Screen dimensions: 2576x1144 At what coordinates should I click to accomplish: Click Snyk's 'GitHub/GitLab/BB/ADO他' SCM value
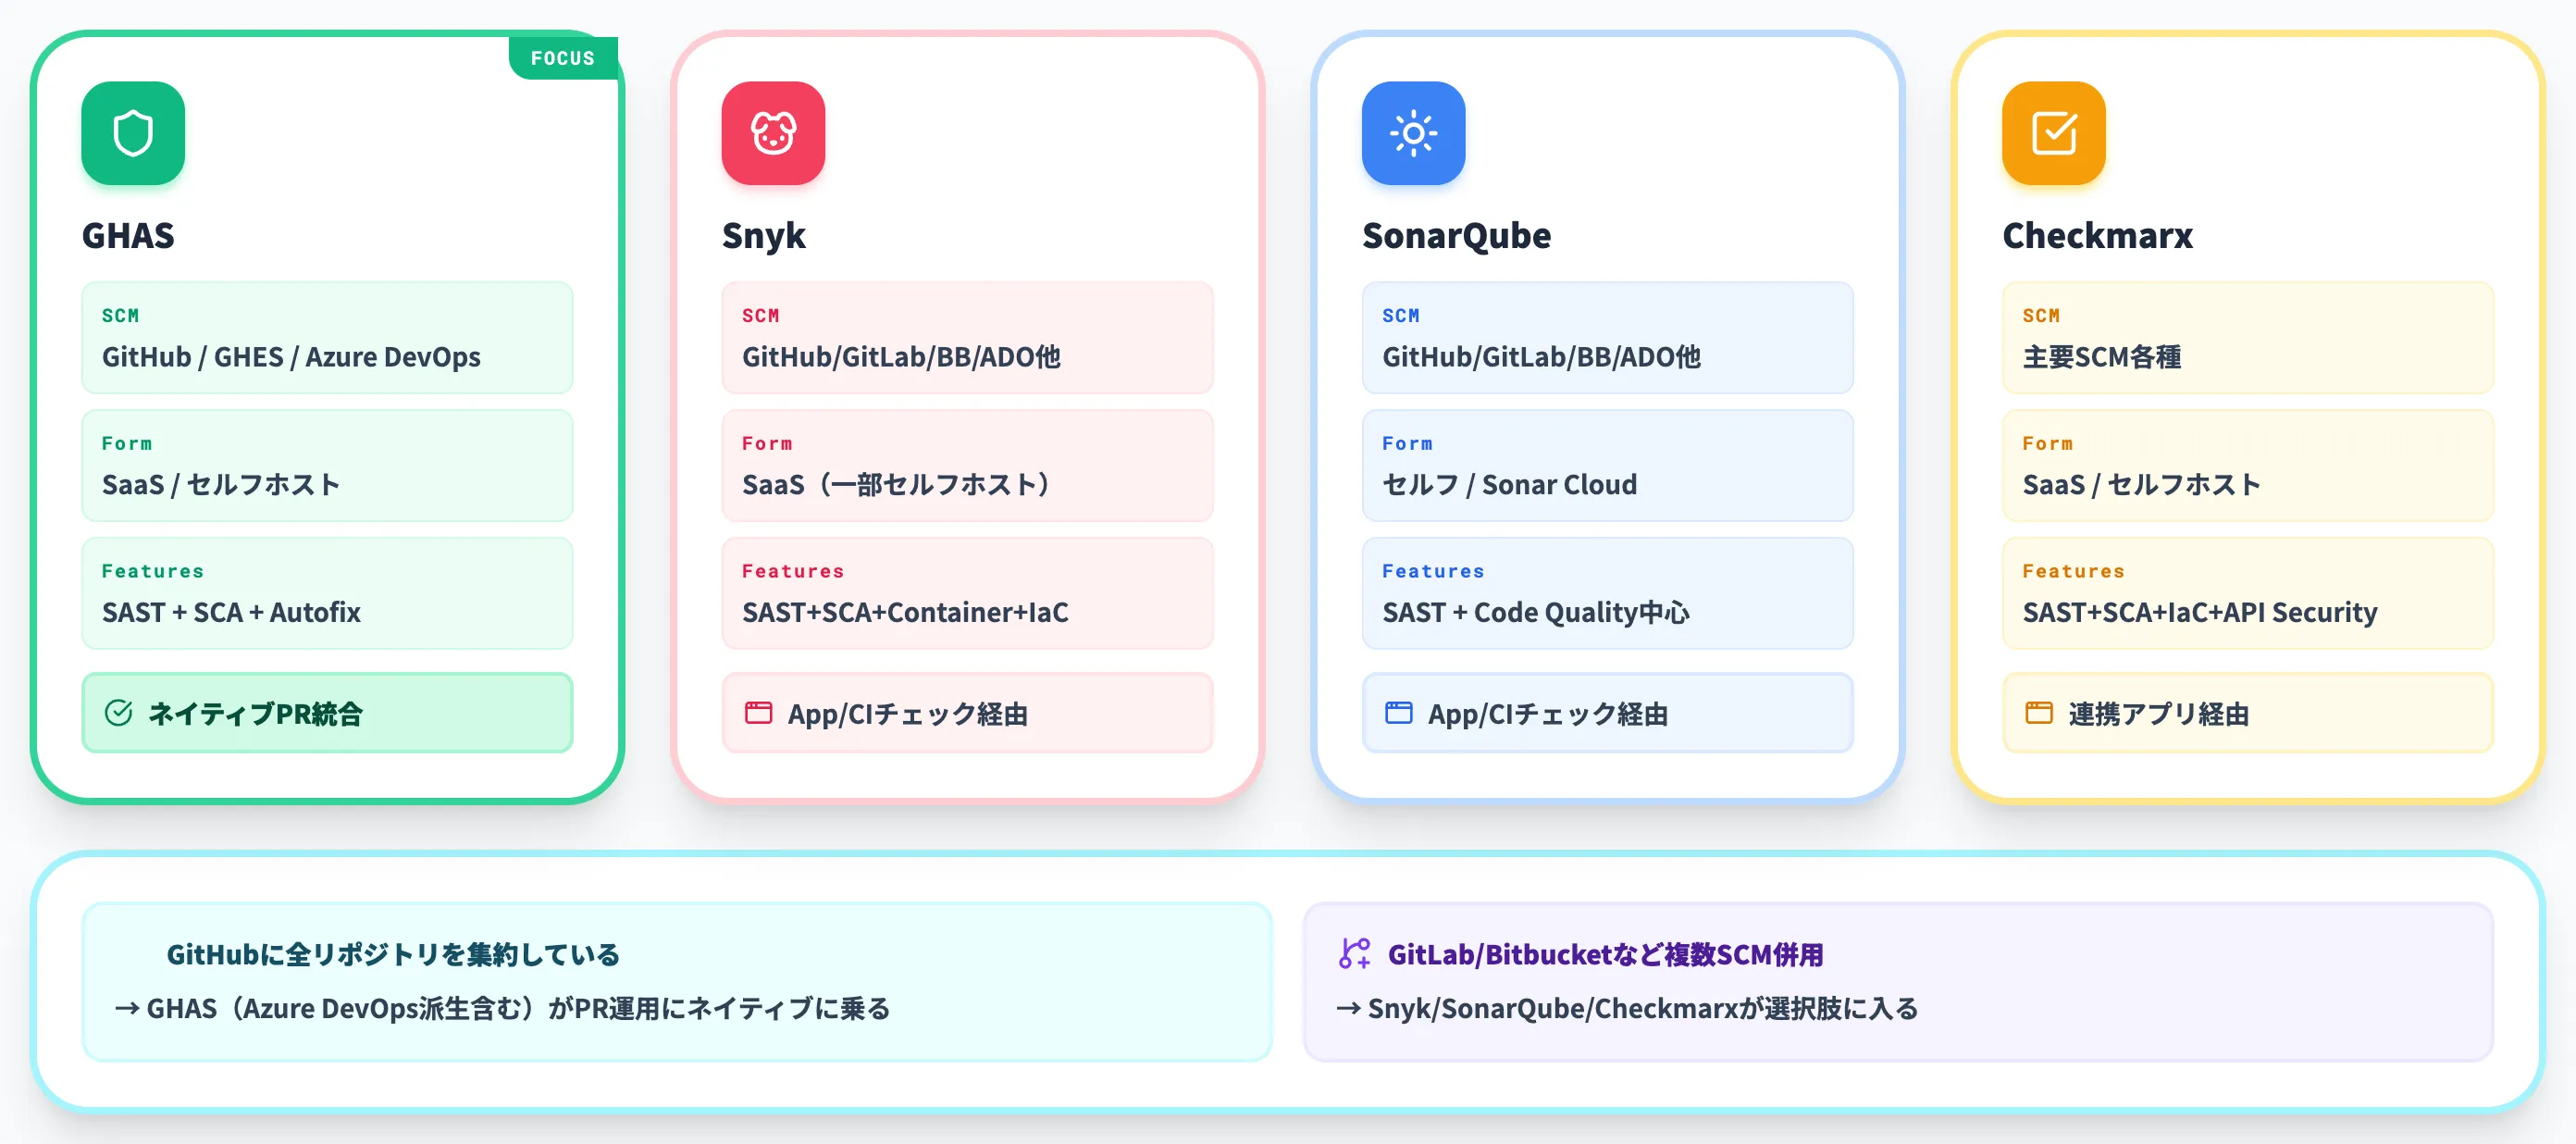tap(901, 357)
